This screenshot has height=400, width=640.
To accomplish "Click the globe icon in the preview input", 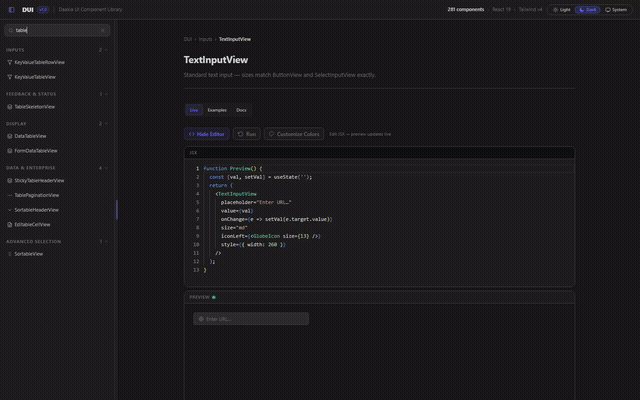I will (201, 319).
